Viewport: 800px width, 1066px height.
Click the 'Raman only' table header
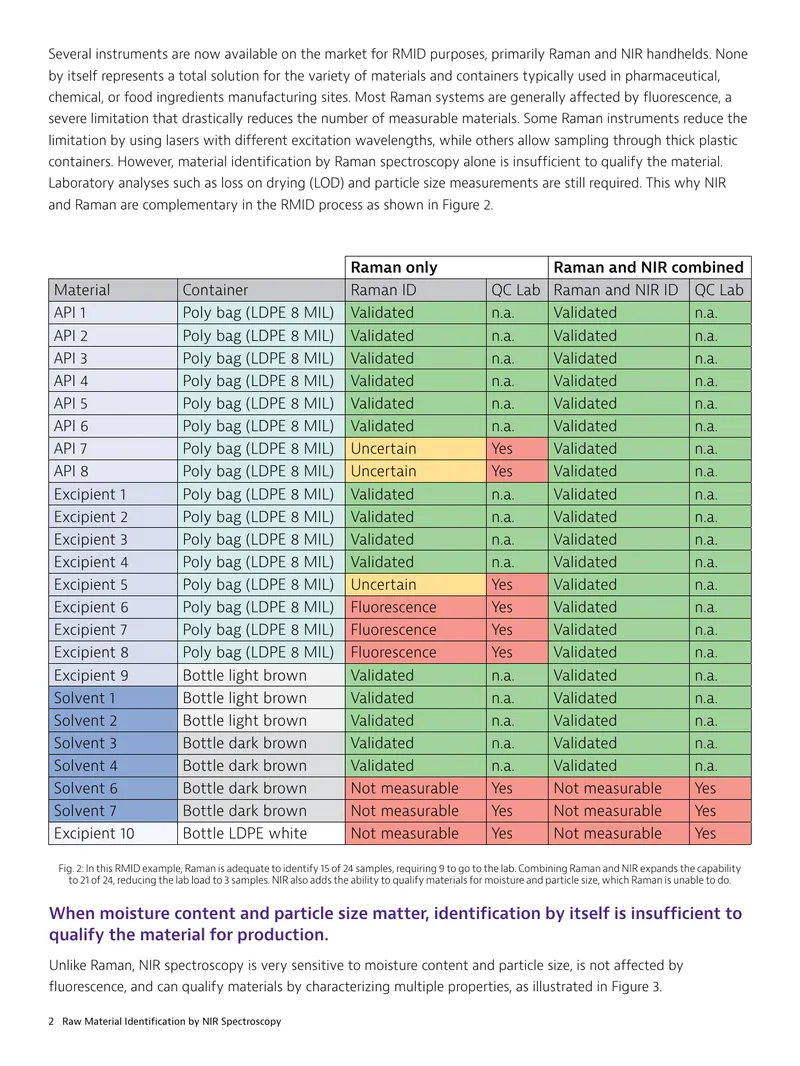pos(447,267)
